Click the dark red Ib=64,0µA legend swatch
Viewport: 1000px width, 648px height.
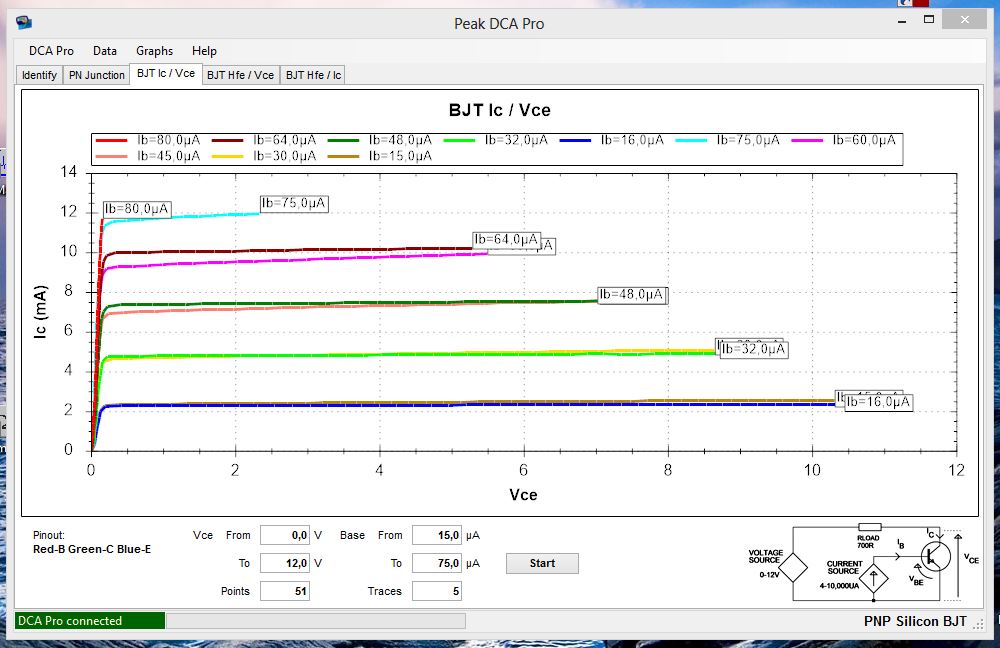pyautogui.click(x=228, y=140)
